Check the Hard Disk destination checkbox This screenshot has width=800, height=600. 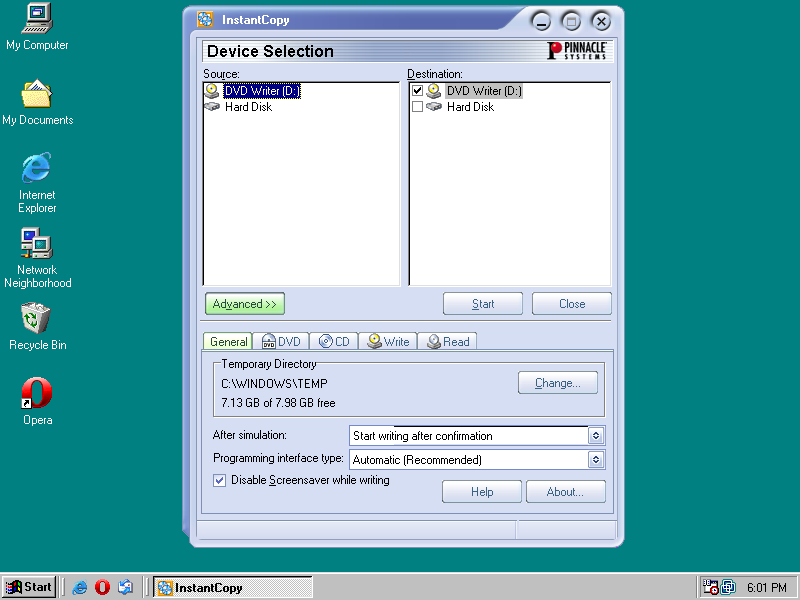tap(418, 107)
